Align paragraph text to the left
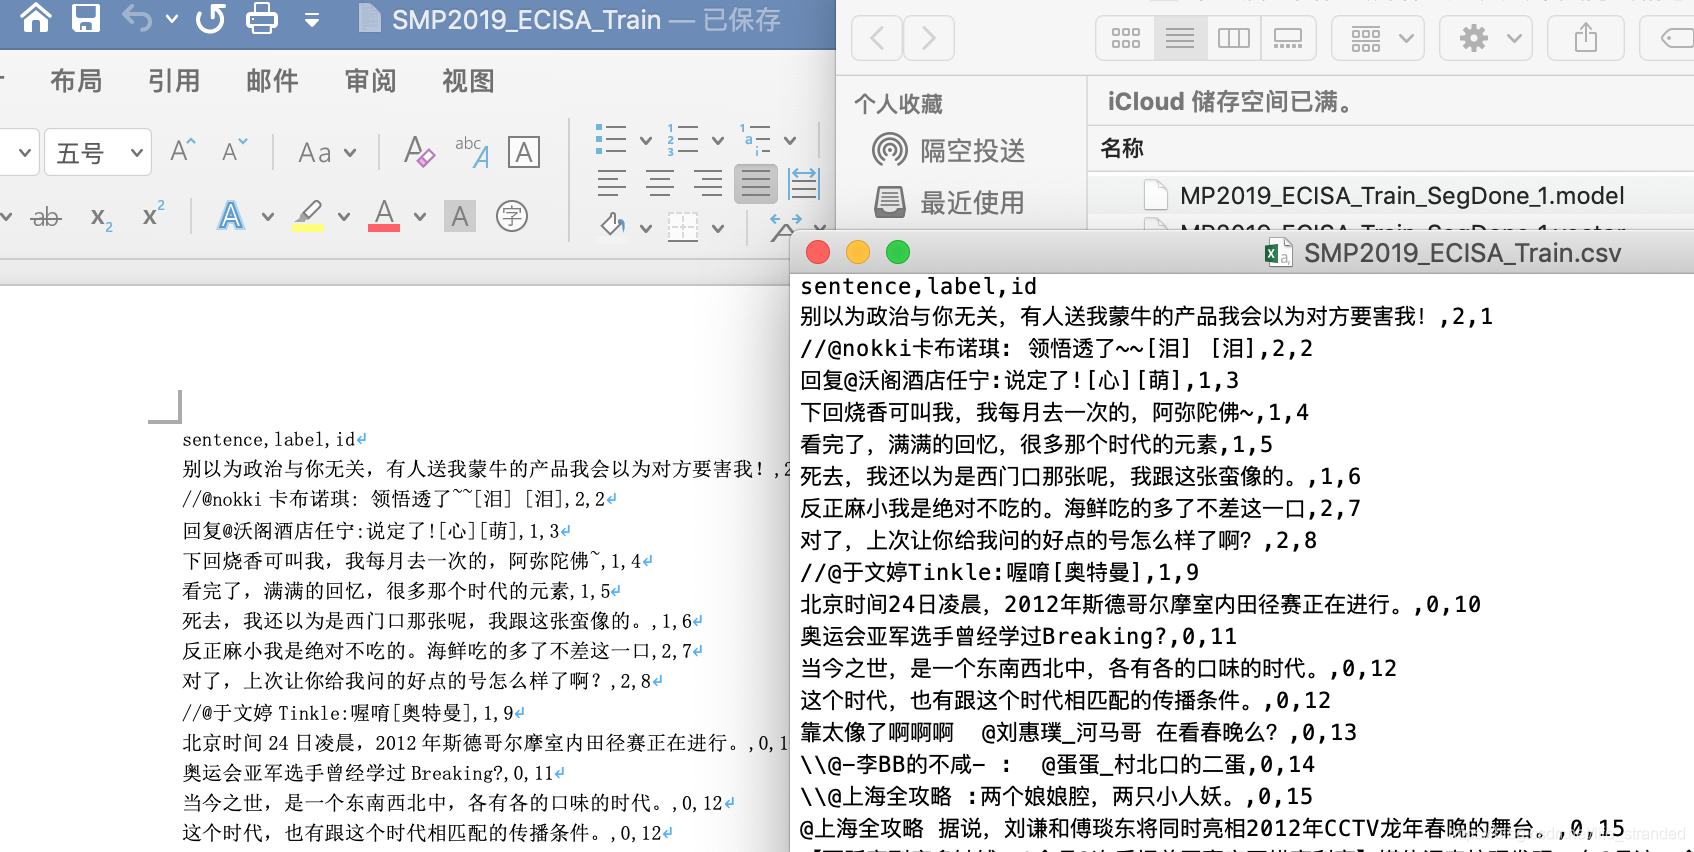Image resolution: width=1694 pixels, height=852 pixels. click(x=611, y=183)
